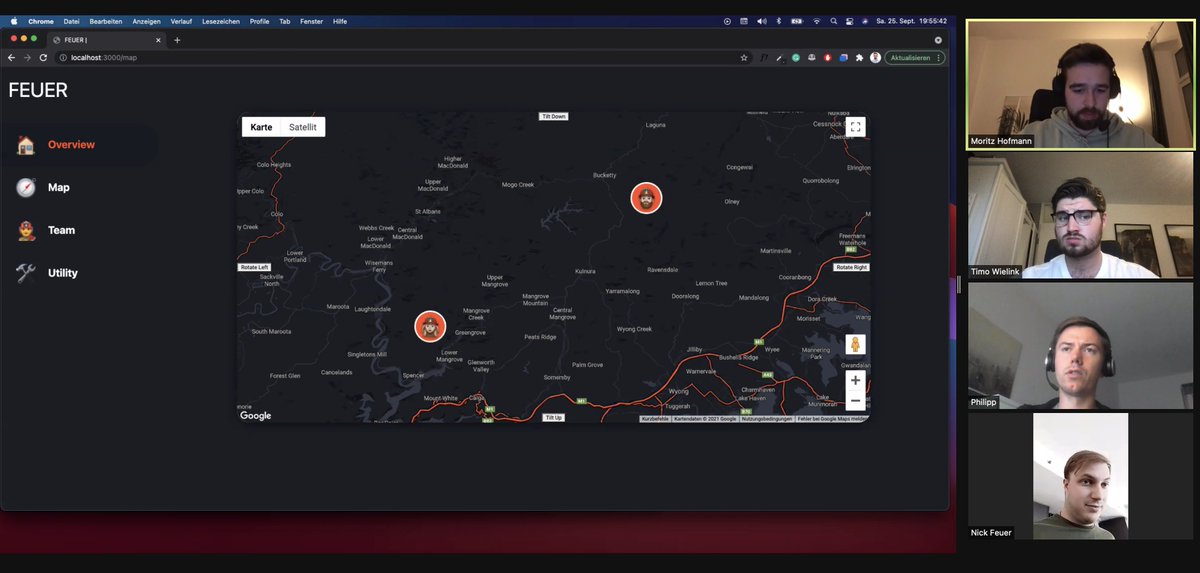Go back in browser history

[12, 58]
